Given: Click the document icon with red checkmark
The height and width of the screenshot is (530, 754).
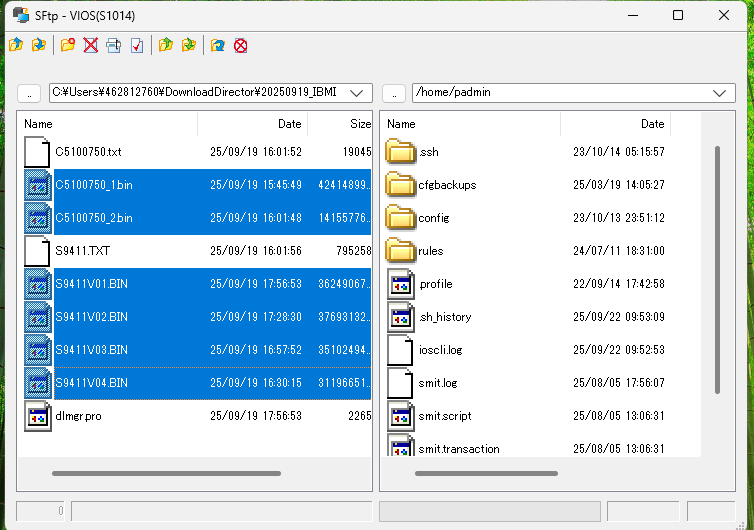Looking at the screenshot, I should coord(137,45).
